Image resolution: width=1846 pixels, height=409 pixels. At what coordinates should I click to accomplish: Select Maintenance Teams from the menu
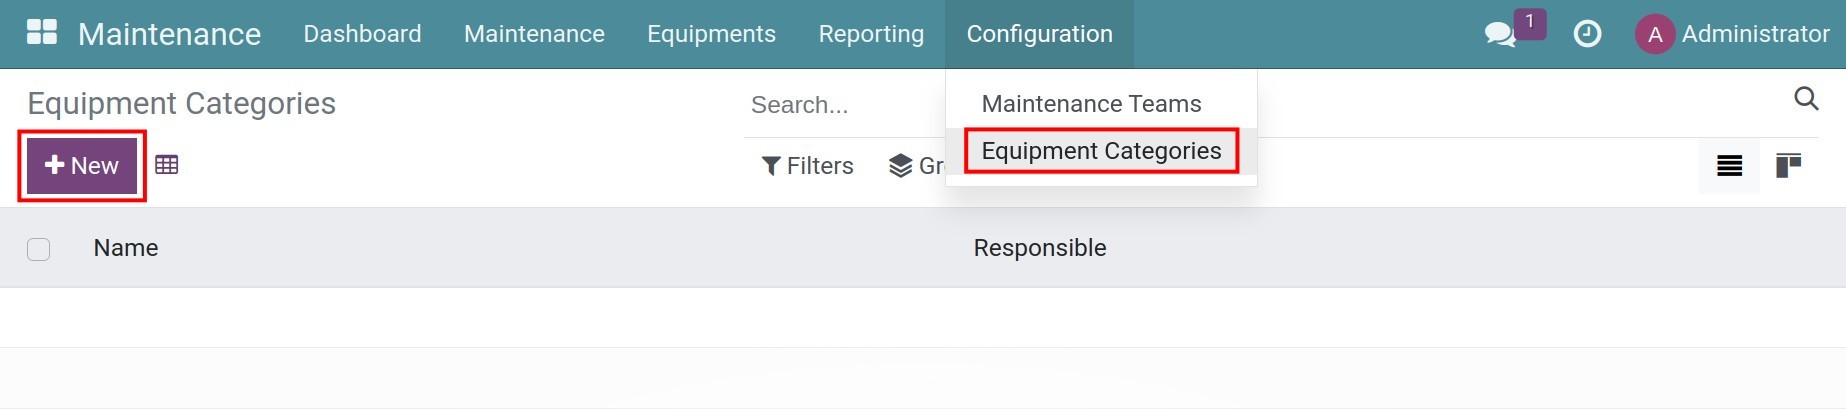(x=1091, y=104)
